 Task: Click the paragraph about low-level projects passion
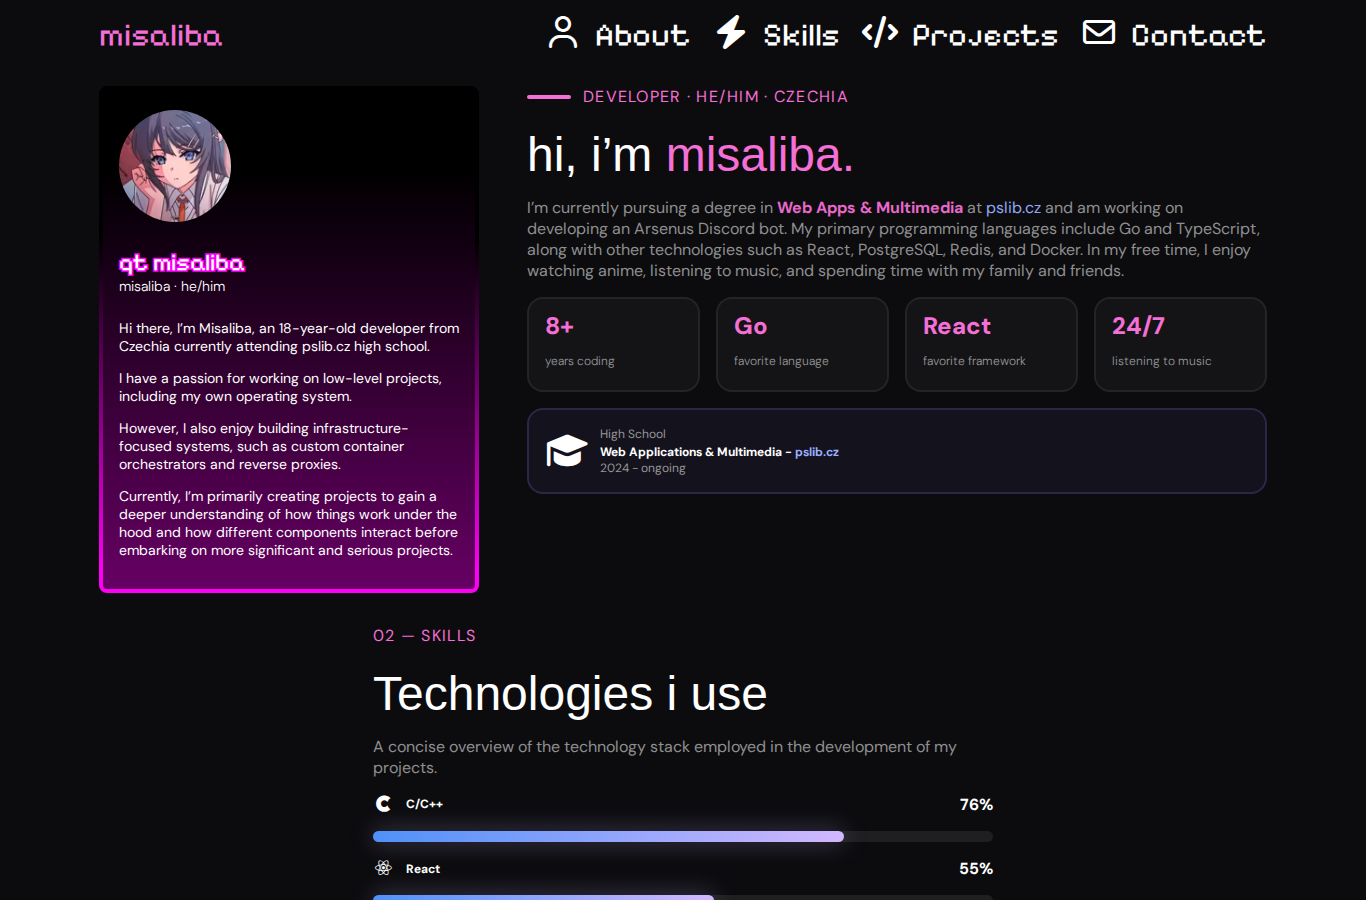(280, 387)
